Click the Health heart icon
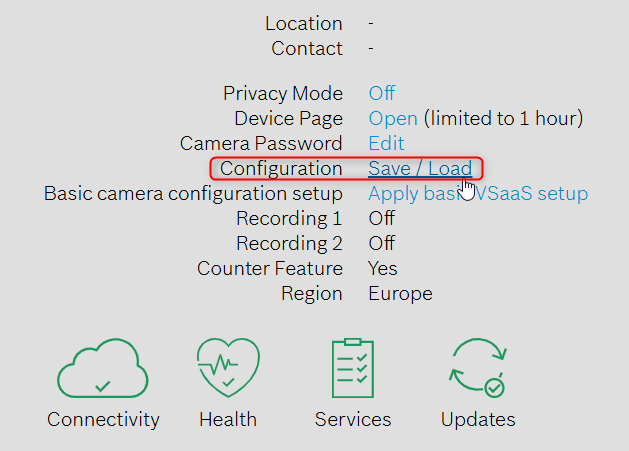The image size is (629, 451). click(227, 368)
